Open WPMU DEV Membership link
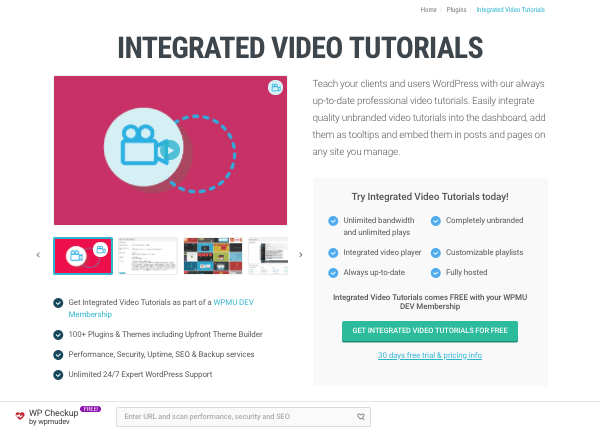Image resolution: width=600 pixels, height=432 pixels. tap(161, 308)
